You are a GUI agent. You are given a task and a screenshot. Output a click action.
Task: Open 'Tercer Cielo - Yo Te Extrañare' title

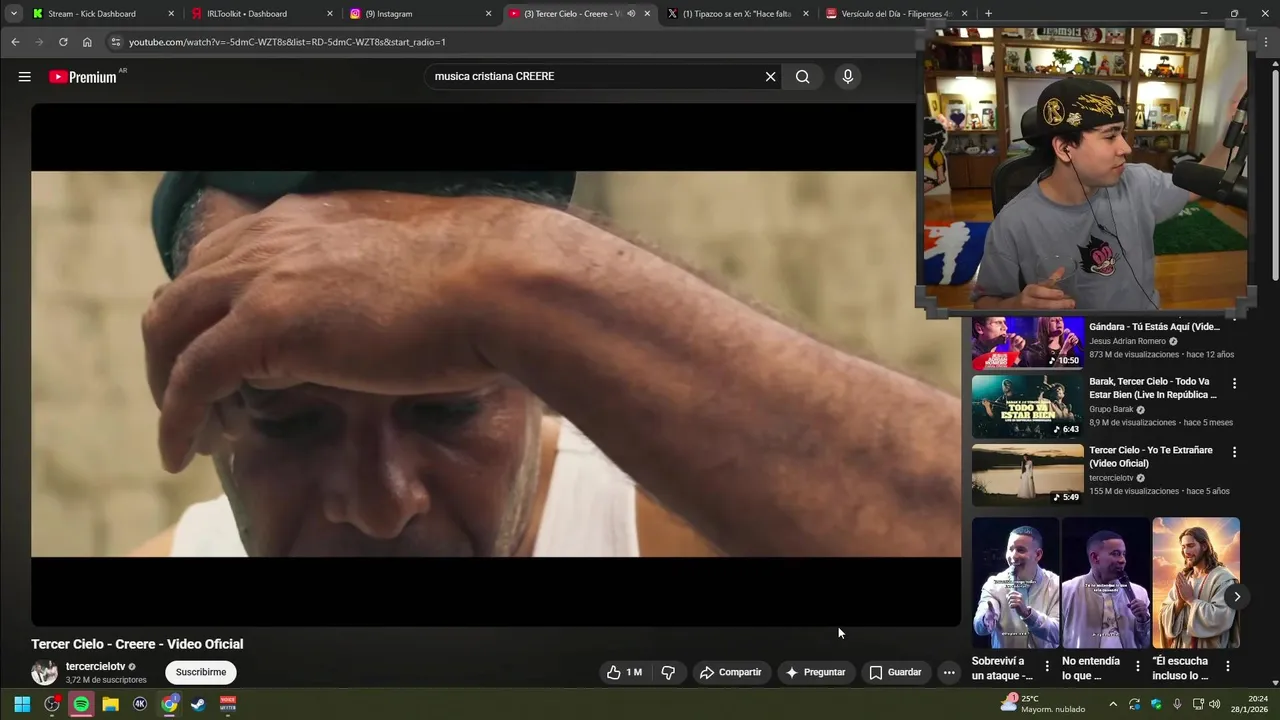coord(1151,457)
